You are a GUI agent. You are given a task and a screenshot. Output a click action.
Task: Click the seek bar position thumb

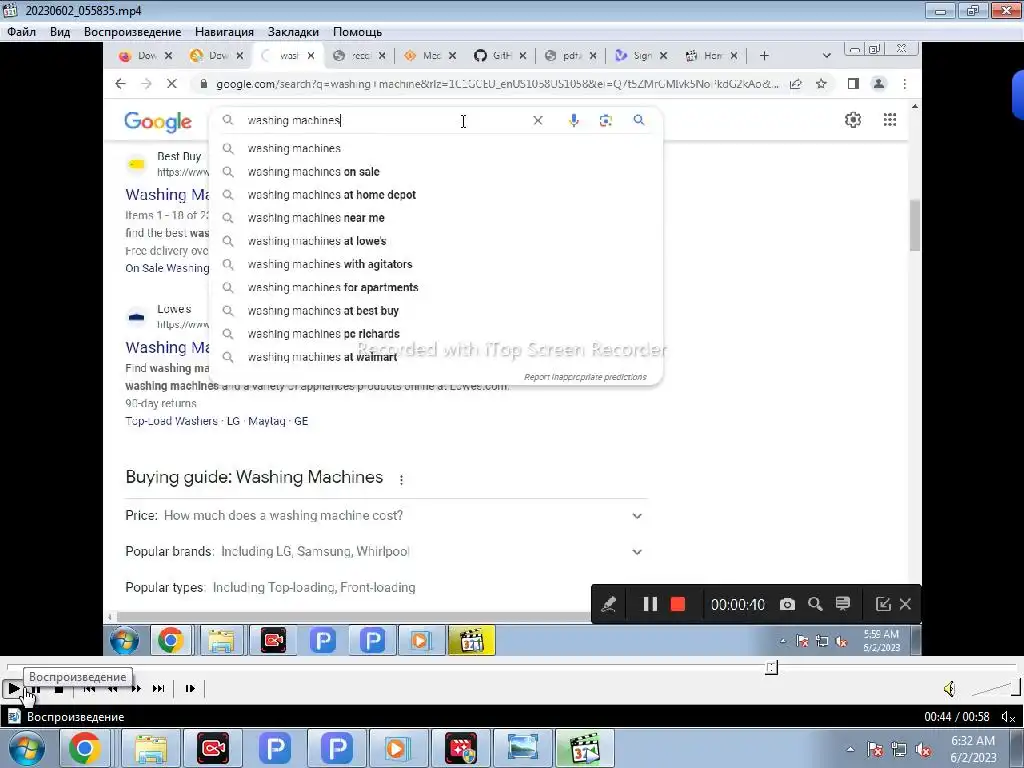771,667
